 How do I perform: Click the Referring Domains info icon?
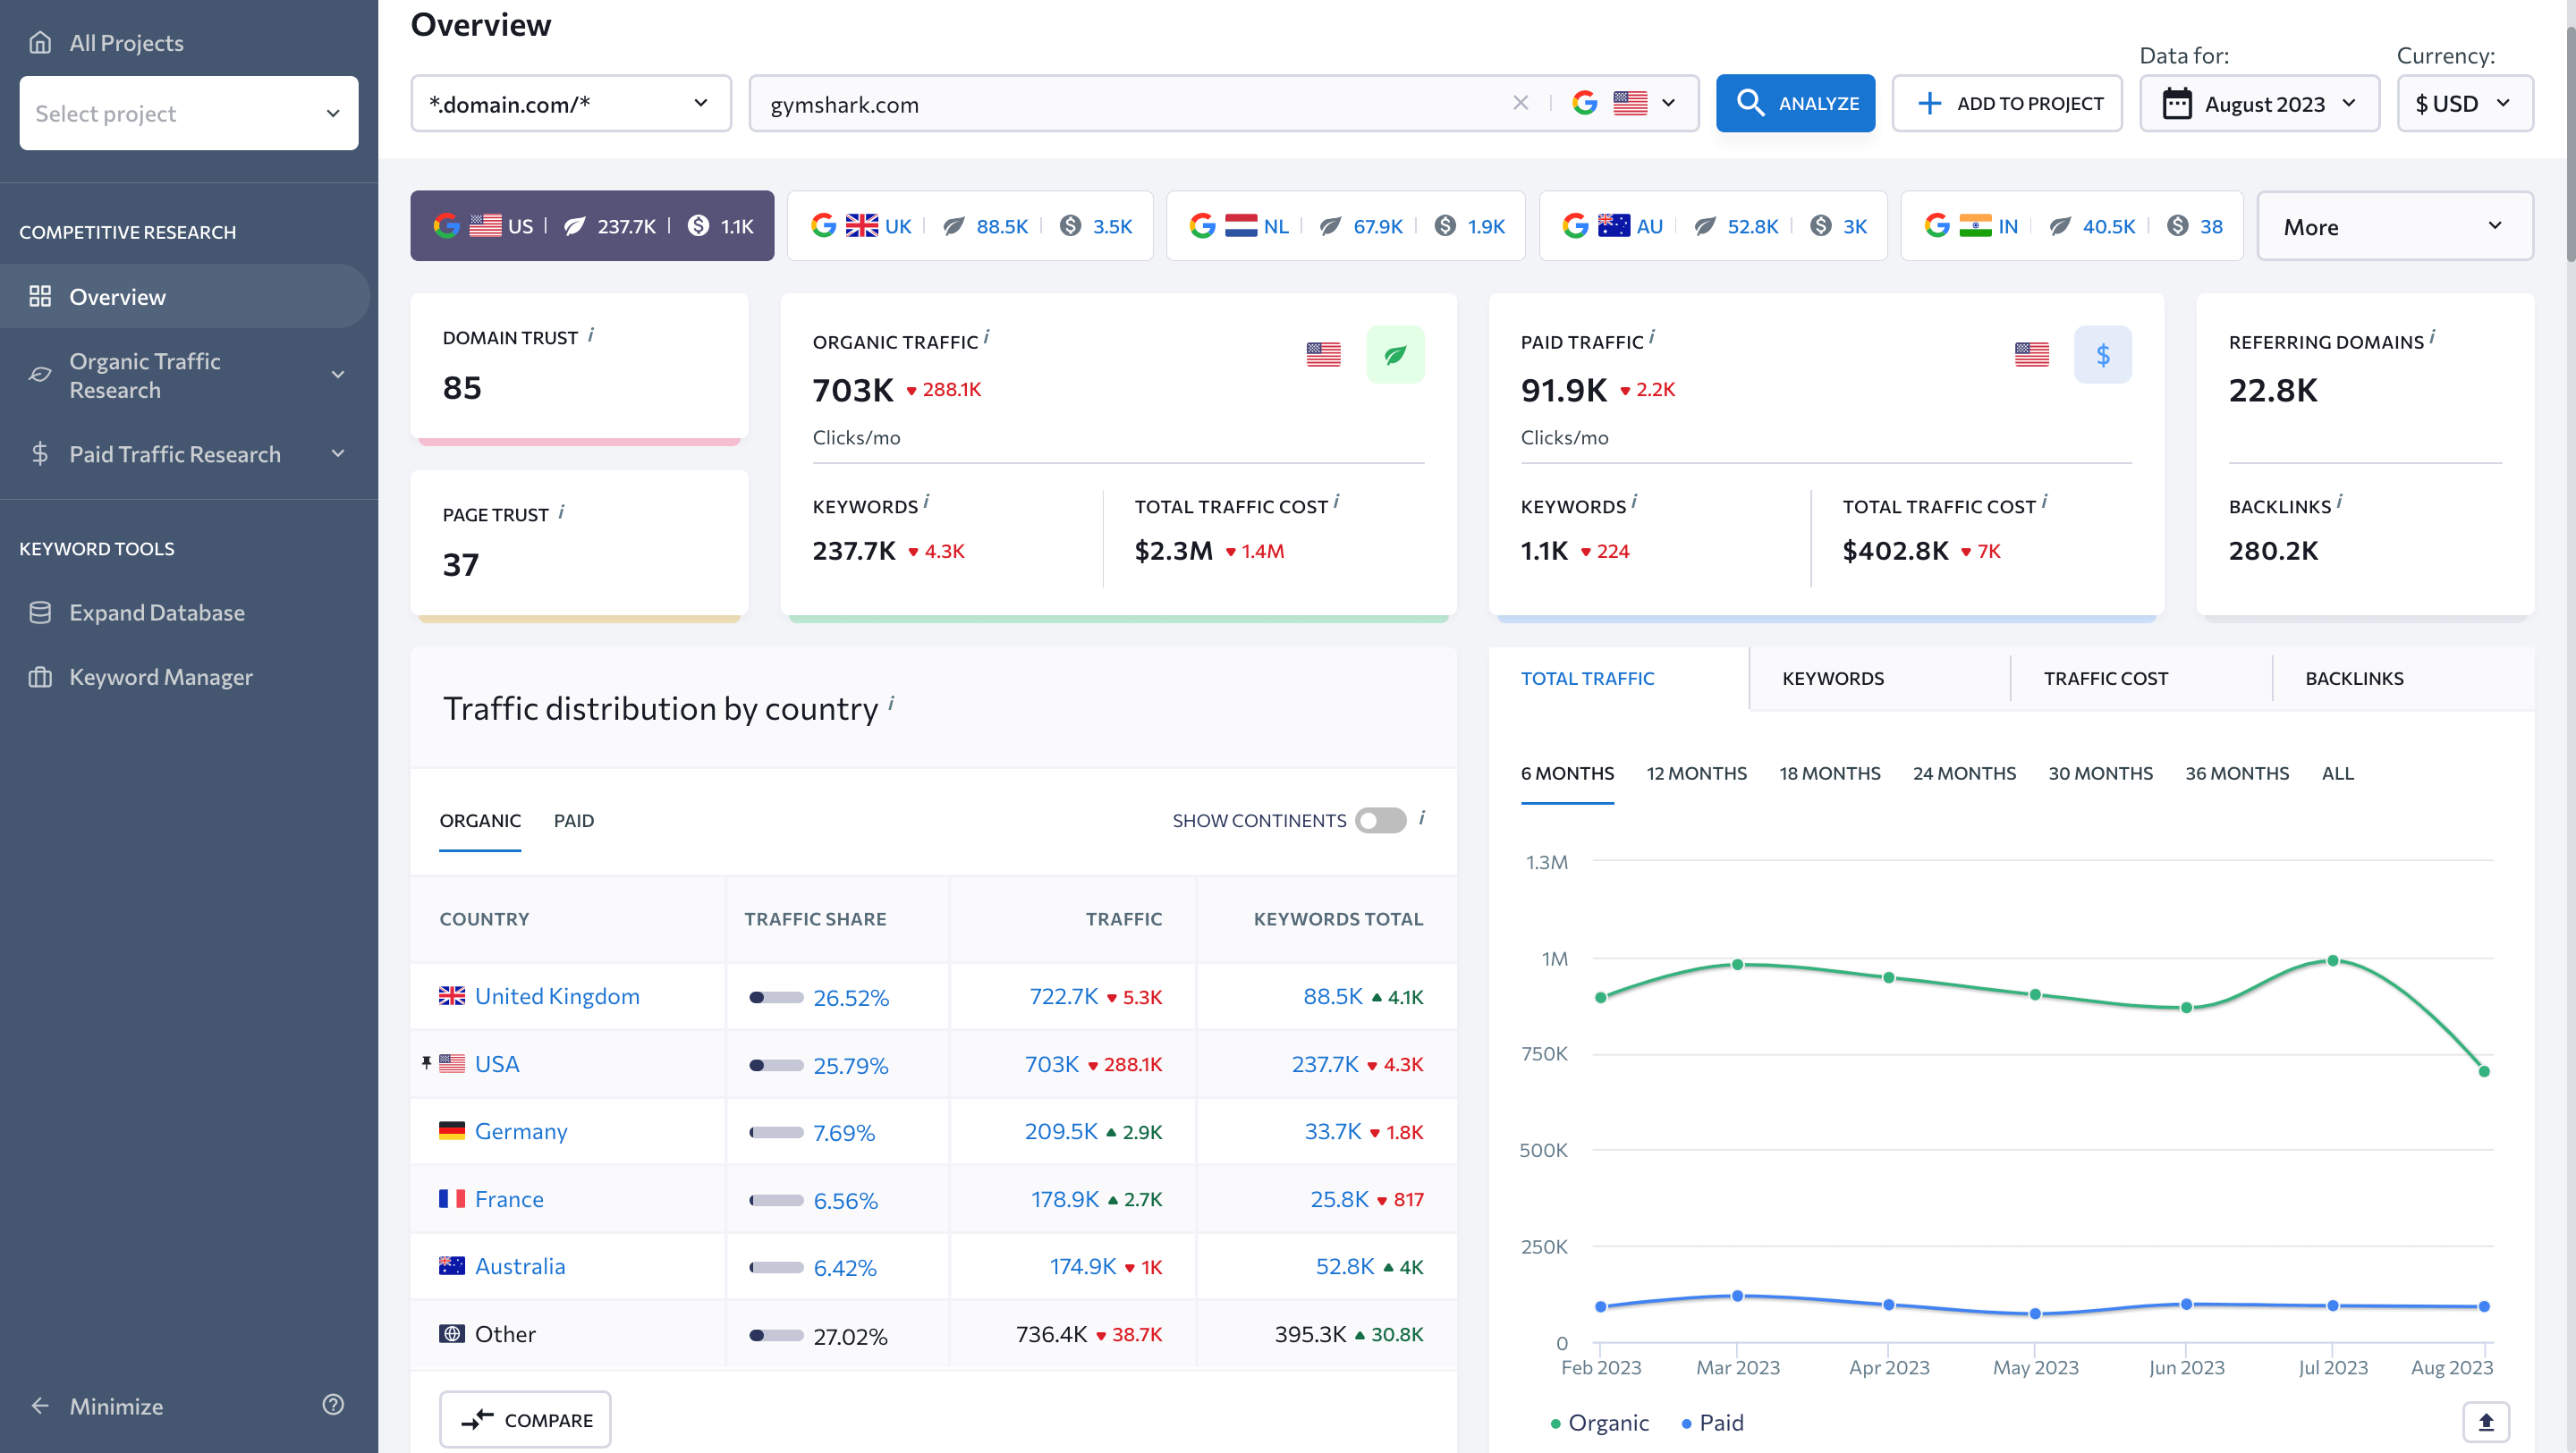[2432, 338]
